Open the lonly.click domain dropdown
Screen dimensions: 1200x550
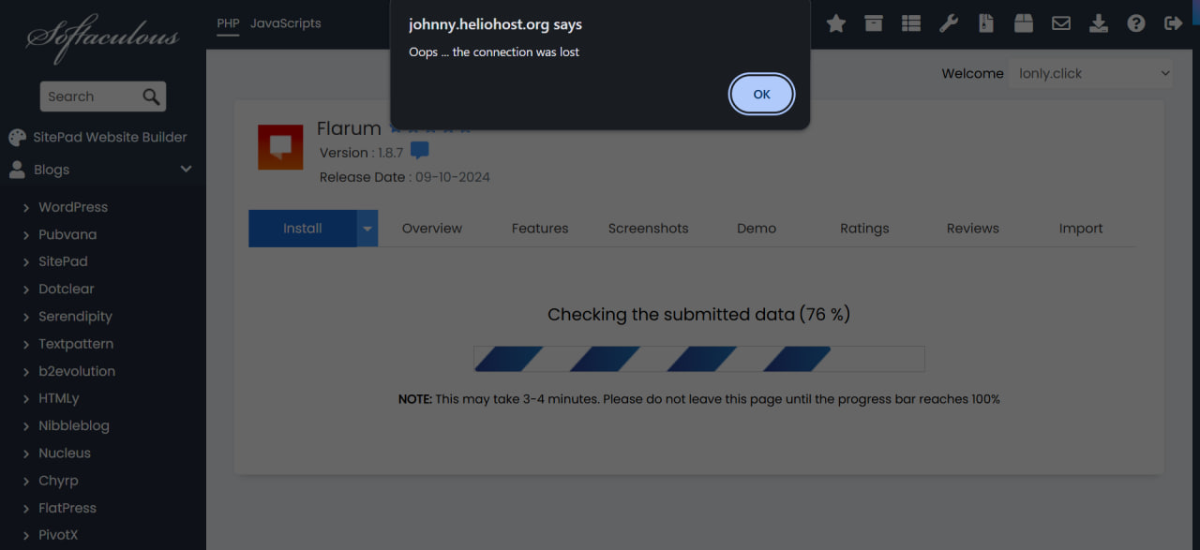tap(1091, 73)
